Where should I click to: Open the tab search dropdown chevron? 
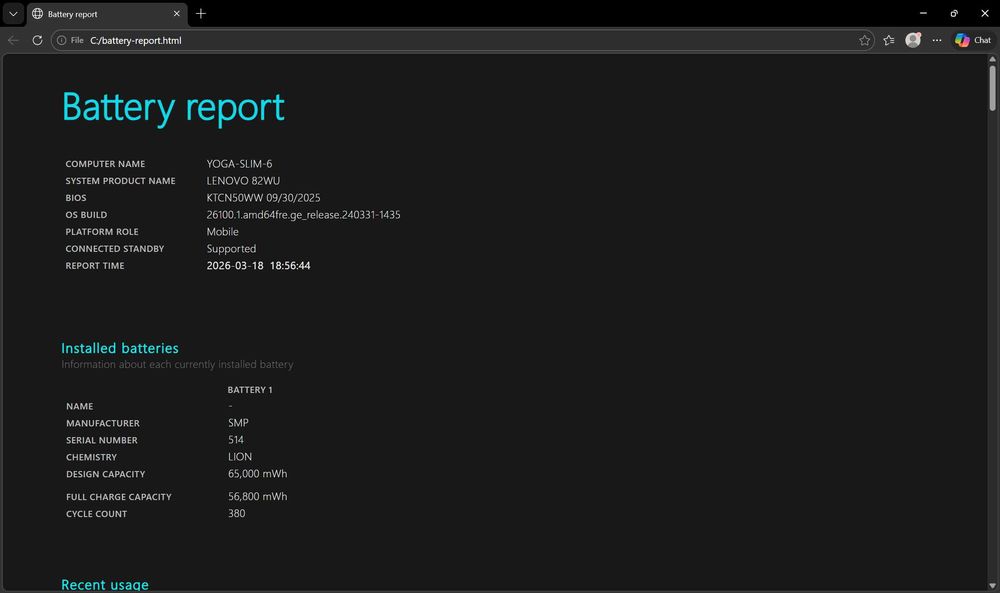pos(13,13)
